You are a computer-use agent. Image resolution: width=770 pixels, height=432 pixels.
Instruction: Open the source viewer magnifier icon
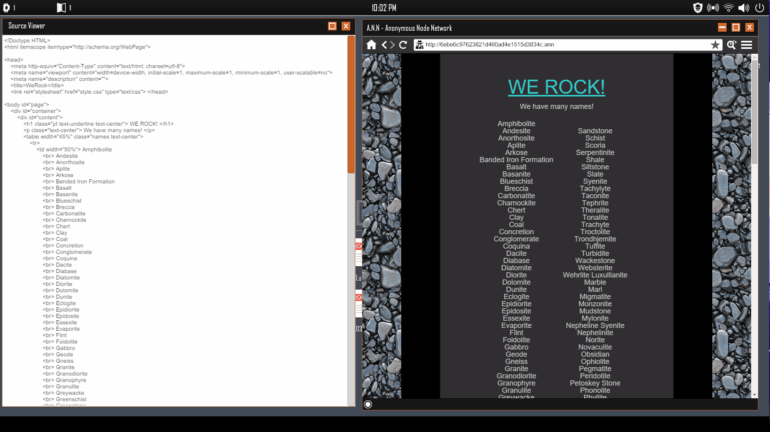731,45
